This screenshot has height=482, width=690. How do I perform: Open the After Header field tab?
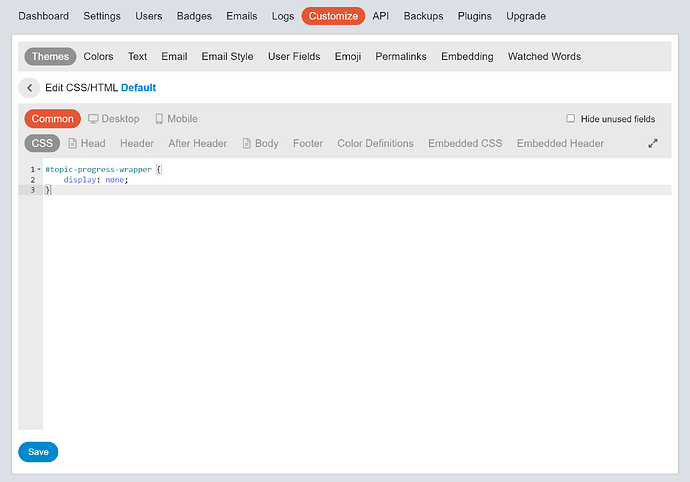[x=198, y=143]
